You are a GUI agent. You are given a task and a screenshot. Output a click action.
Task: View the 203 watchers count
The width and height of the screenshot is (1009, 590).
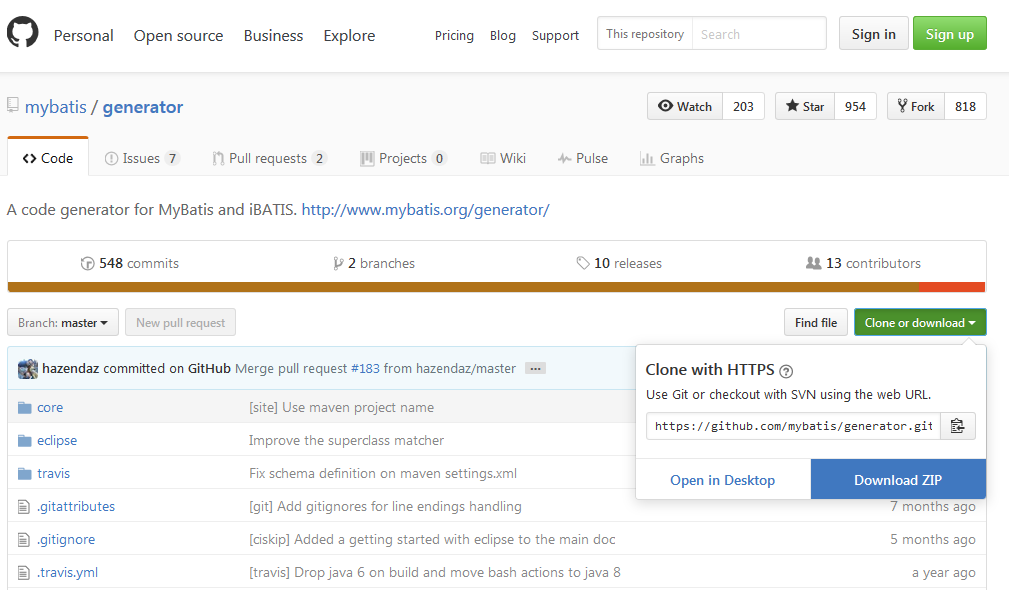point(743,106)
